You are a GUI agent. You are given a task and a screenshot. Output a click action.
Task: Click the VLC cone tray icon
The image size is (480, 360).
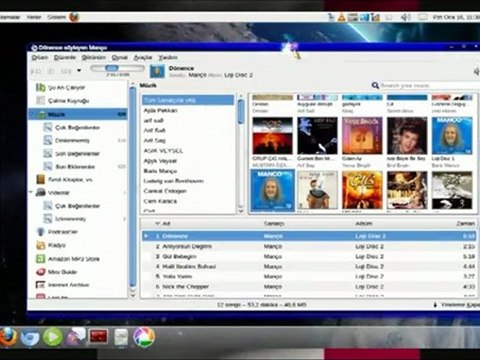341,17
